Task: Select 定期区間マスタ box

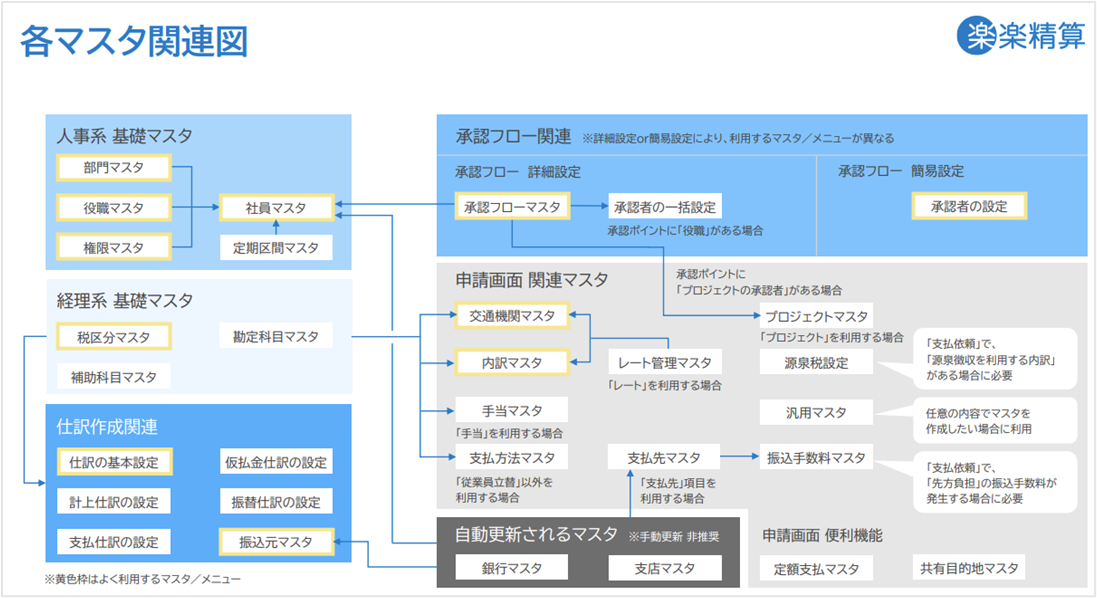Action: point(276,247)
